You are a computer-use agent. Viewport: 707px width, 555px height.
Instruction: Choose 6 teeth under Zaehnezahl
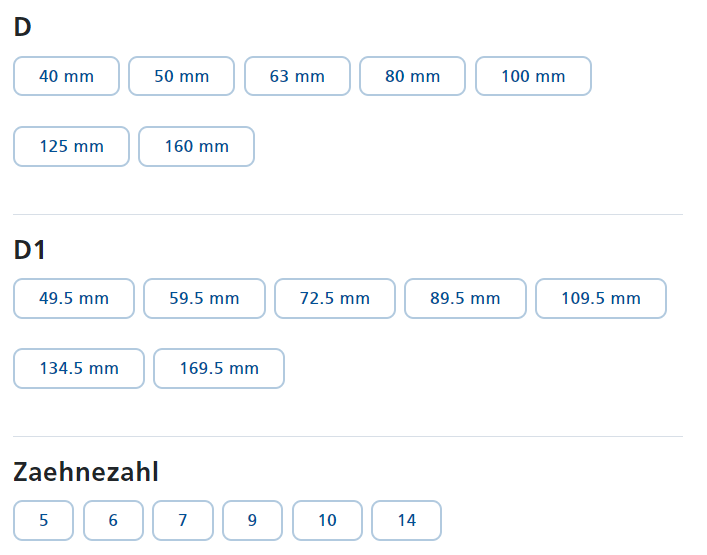point(113,520)
